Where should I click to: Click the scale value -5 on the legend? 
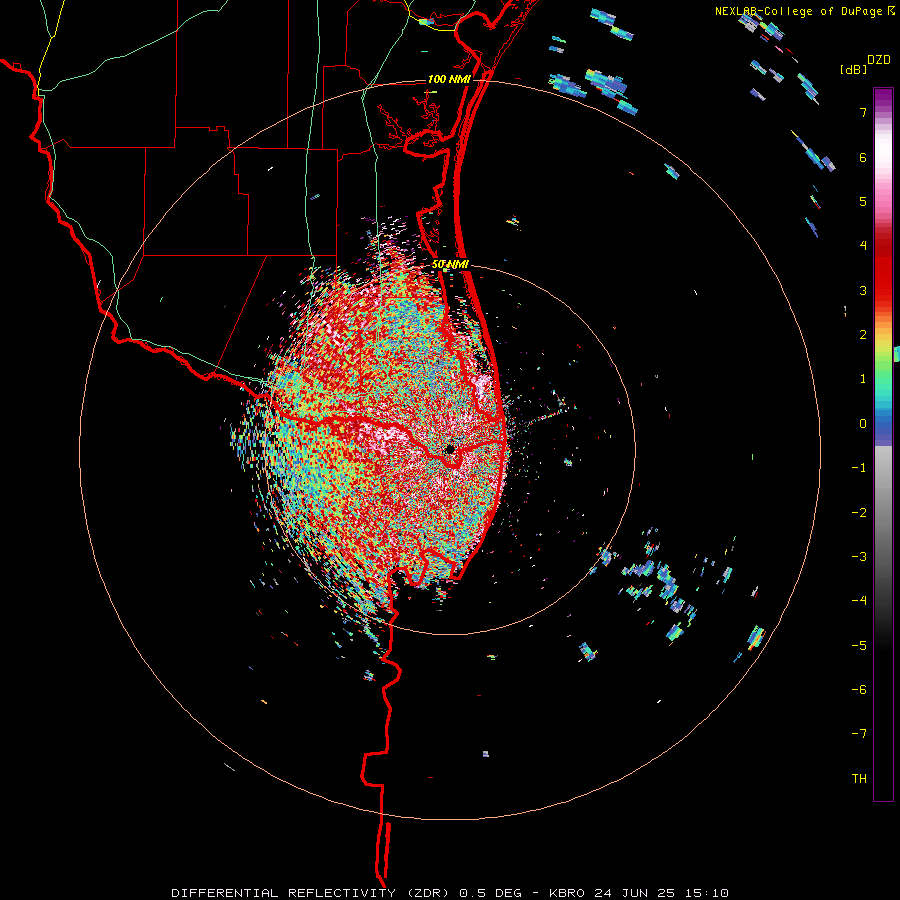[859, 646]
